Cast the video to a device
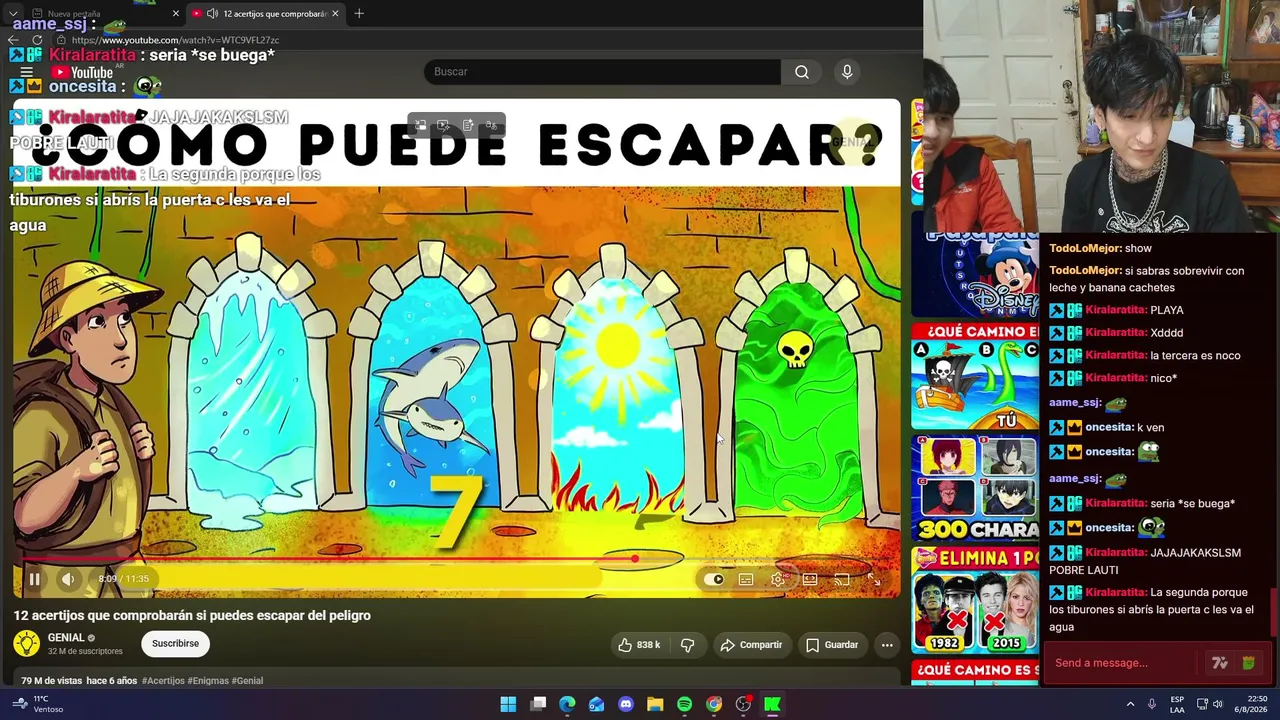Image resolution: width=1280 pixels, height=720 pixels. (x=842, y=579)
